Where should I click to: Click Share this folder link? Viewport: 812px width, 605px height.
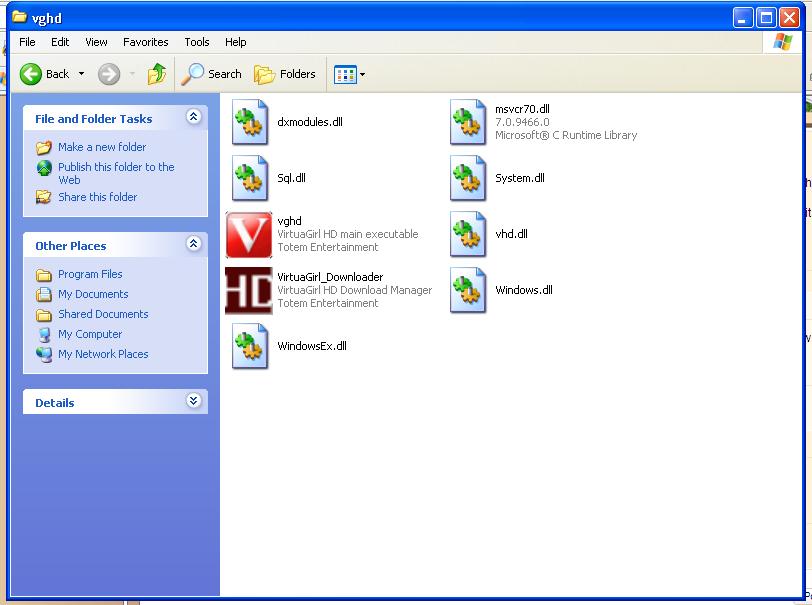[x=97, y=197]
